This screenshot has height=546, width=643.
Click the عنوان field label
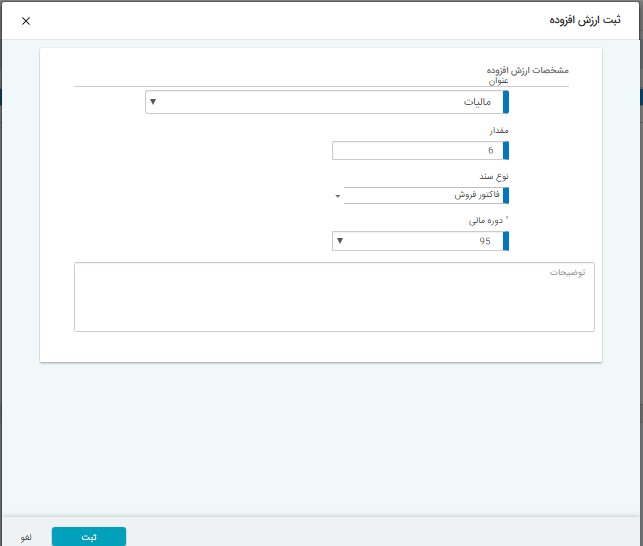coord(498,81)
